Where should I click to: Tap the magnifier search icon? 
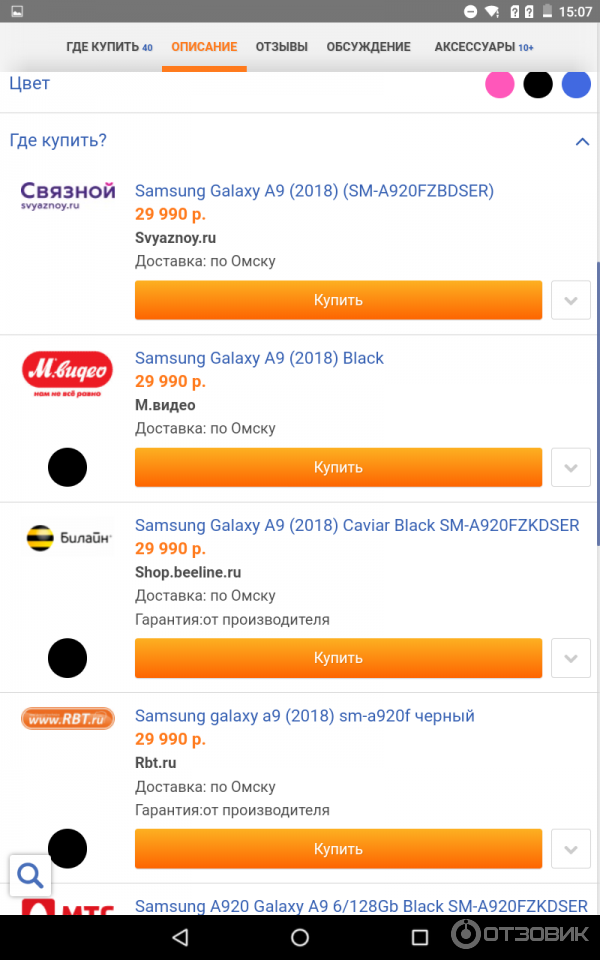pyautogui.click(x=30, y=876)
